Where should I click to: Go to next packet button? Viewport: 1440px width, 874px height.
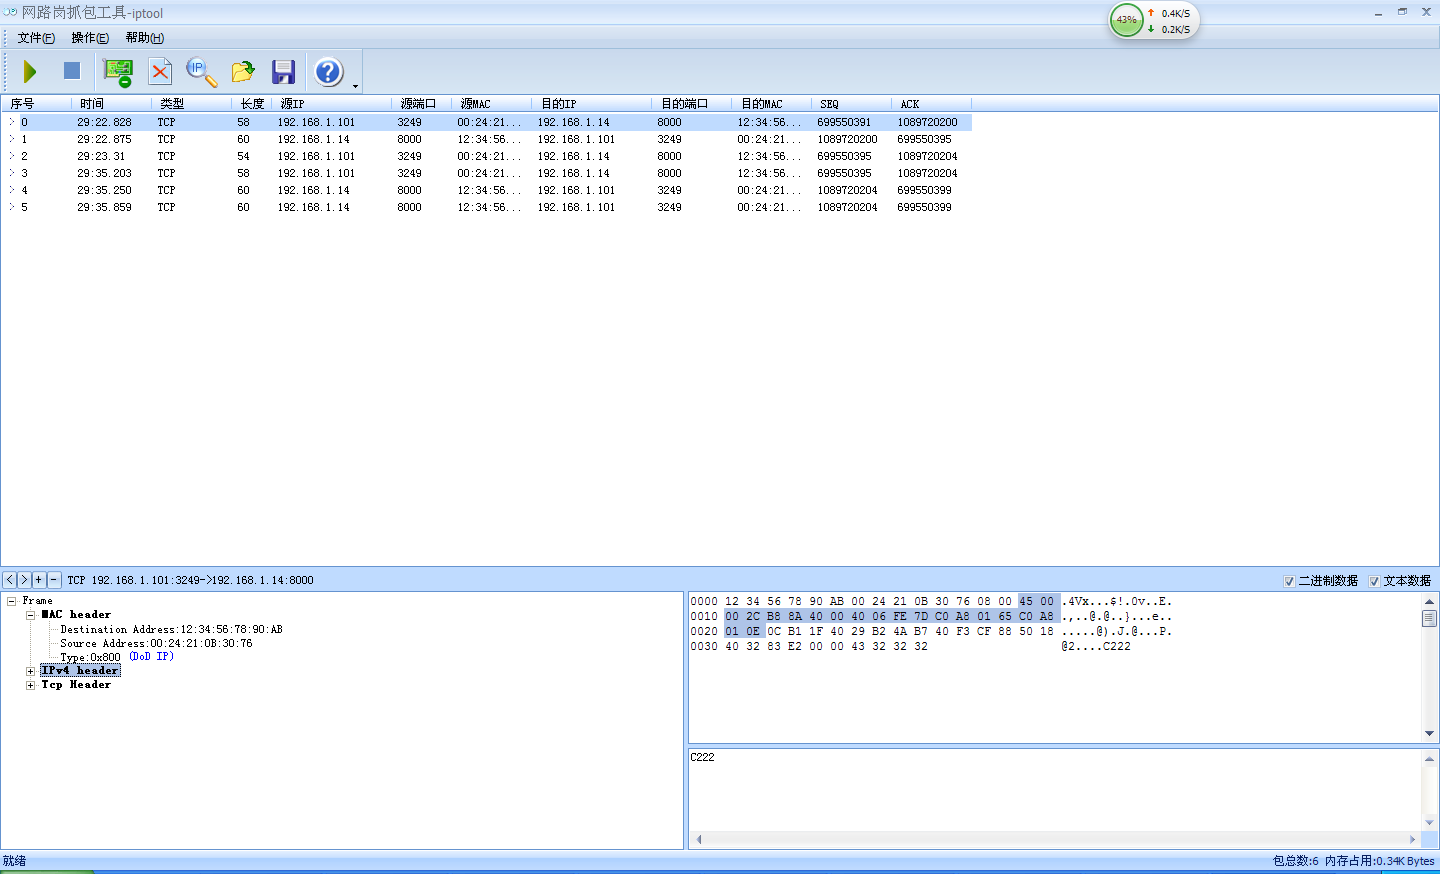(24, 580)
